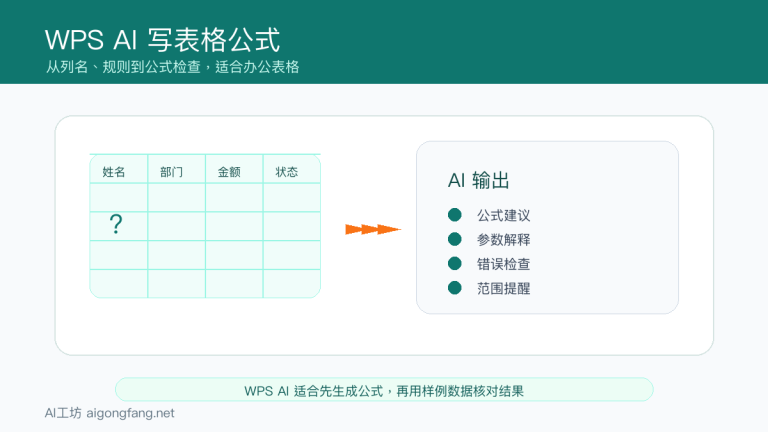Viewport: 768px width, 432px height.
Task: Select the '状态' table header cell
Action: click(x=292, y=169)
